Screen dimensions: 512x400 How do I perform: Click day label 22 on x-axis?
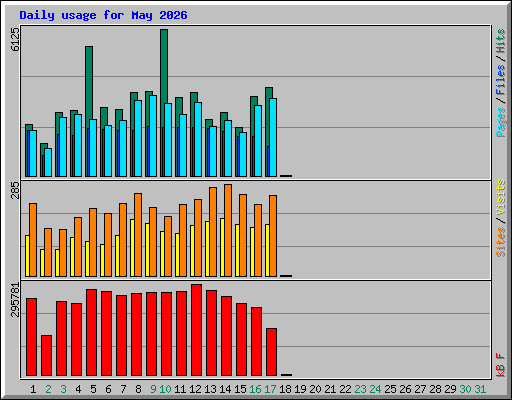point(345,389)
